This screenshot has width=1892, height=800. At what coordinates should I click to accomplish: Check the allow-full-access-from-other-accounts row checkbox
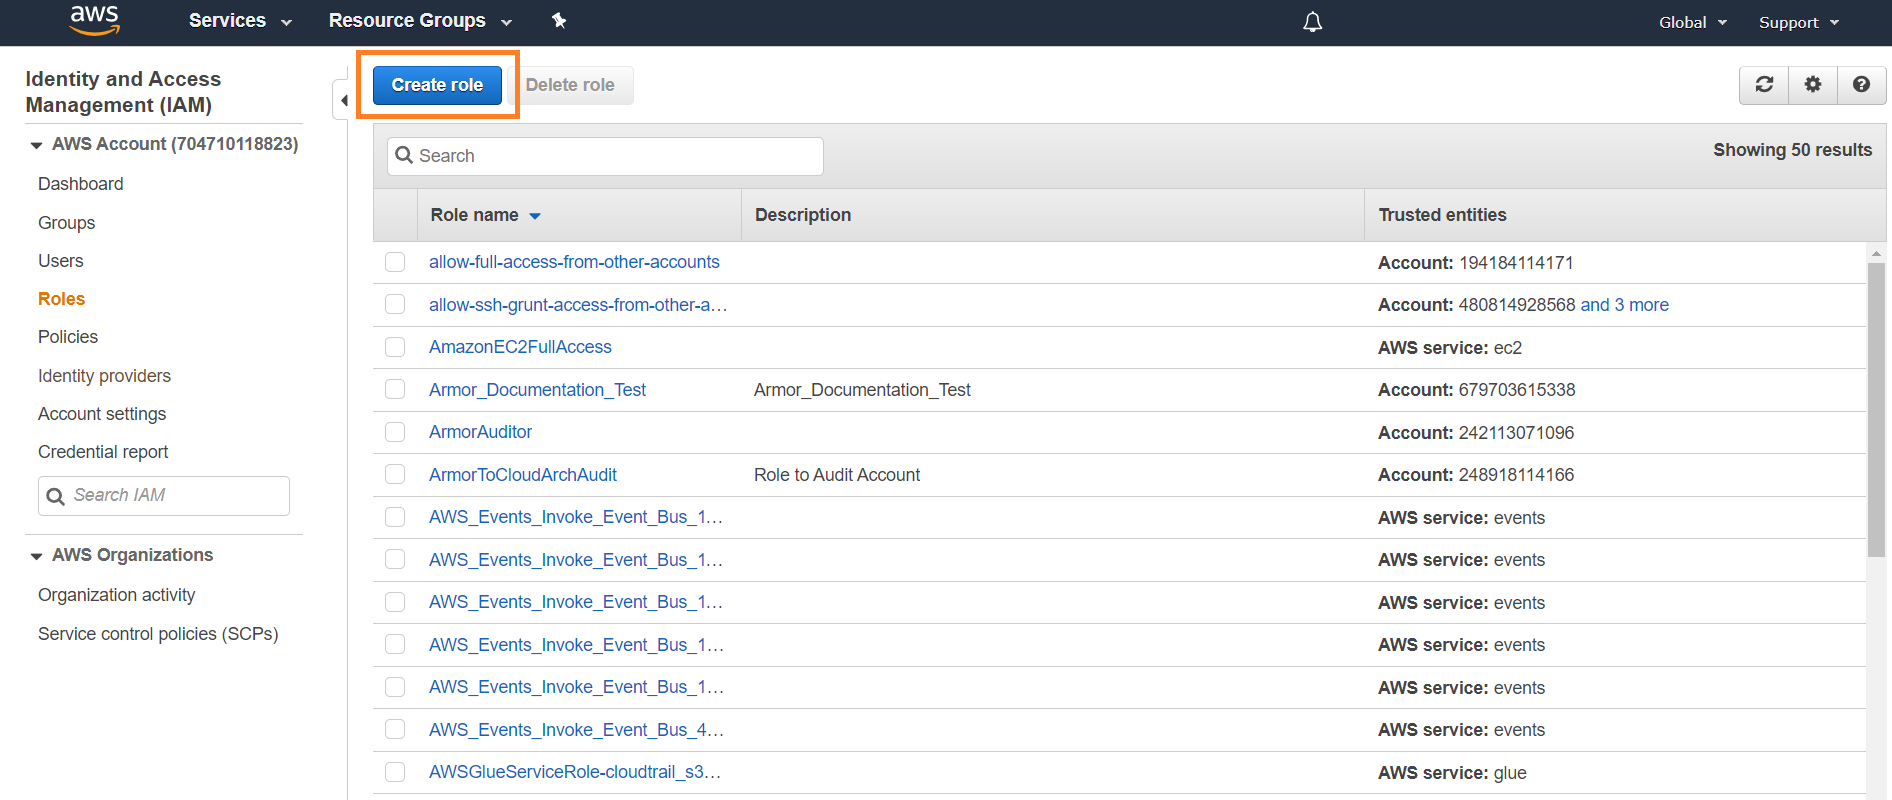pyautogui.click(x=395, y=262)
